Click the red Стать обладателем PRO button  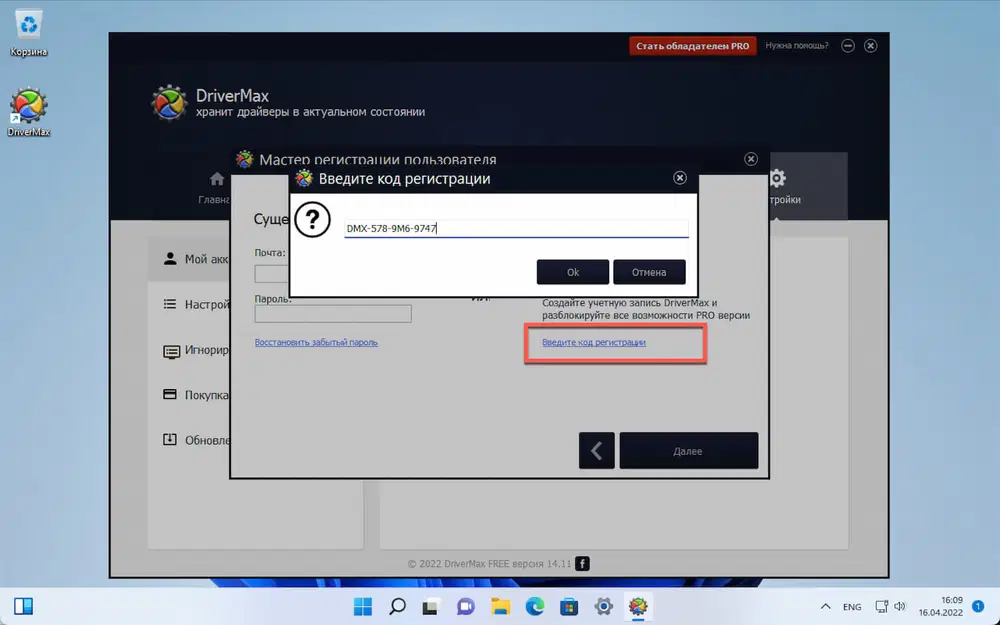tap(692, 45)
